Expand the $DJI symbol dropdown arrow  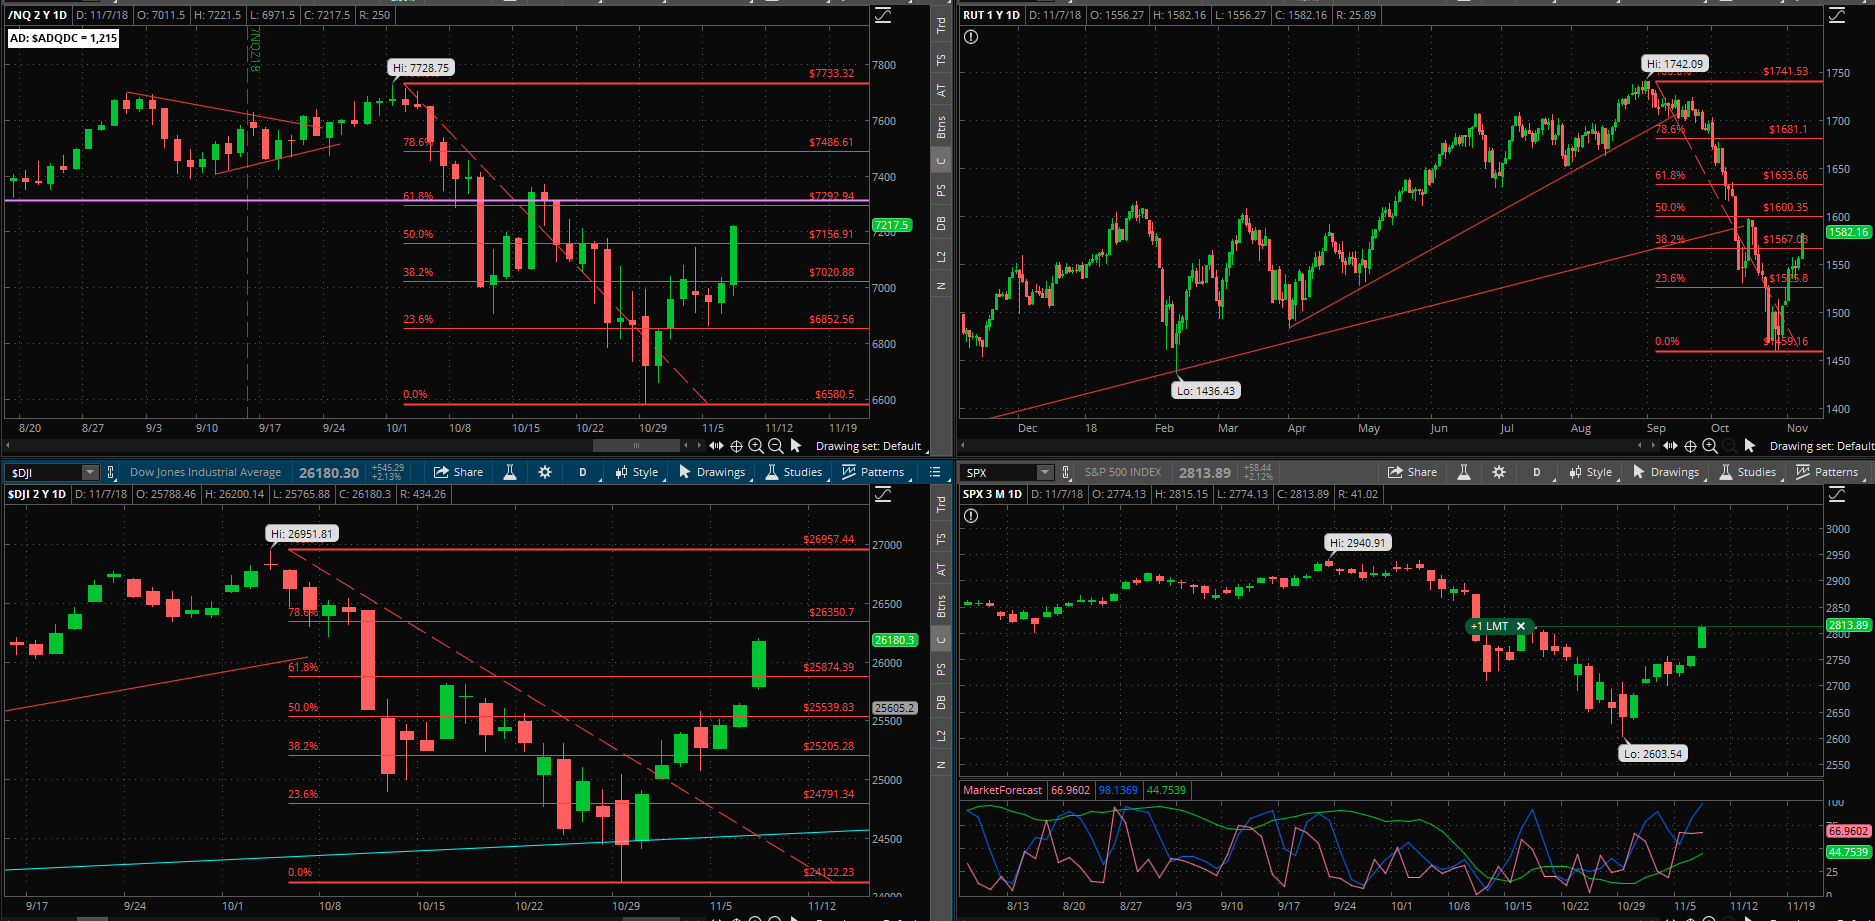(x=90, y=472)
